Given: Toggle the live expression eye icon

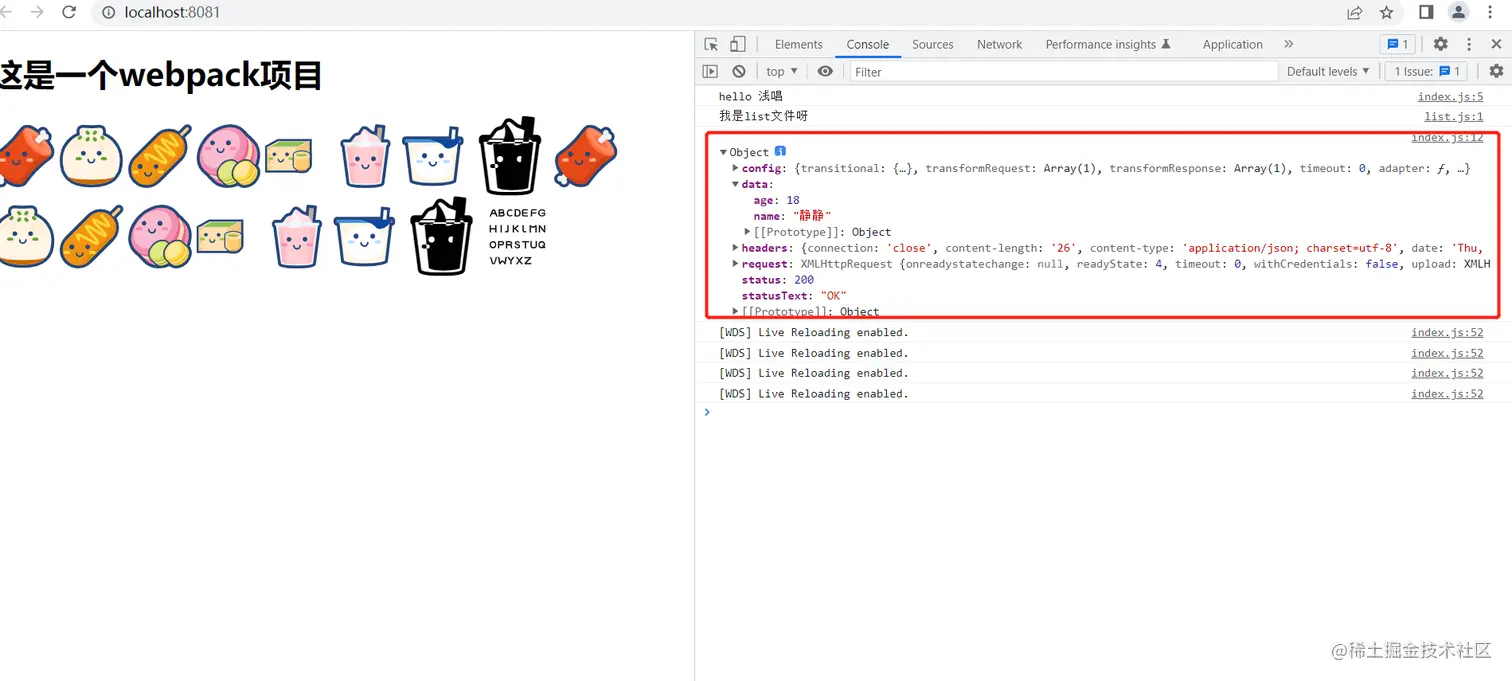Looking at the screenshot, I should 824,71.
